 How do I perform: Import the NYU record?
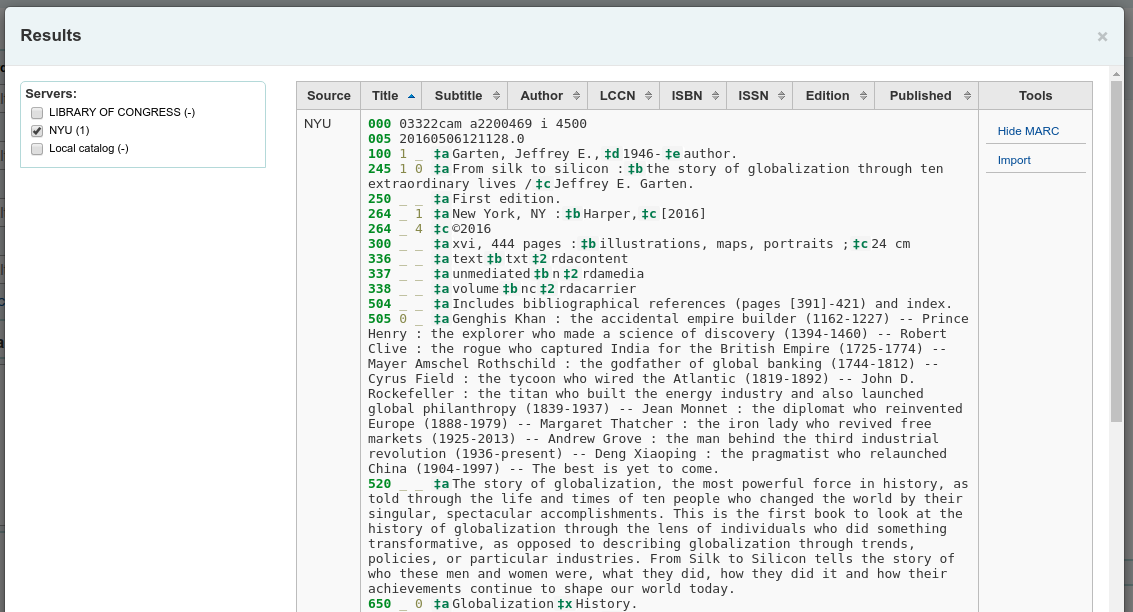click(1014, 160)
